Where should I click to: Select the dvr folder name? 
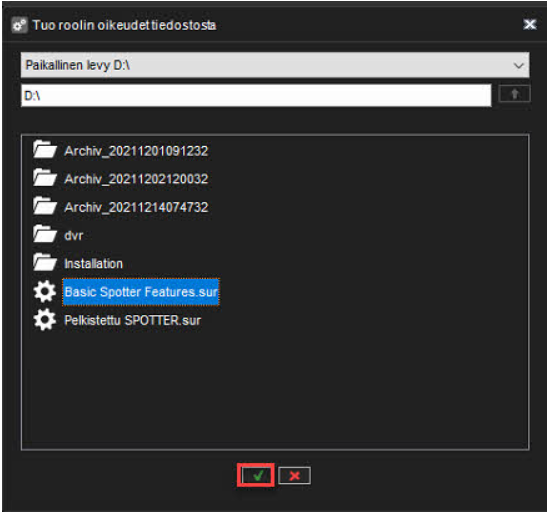point(74,235)
